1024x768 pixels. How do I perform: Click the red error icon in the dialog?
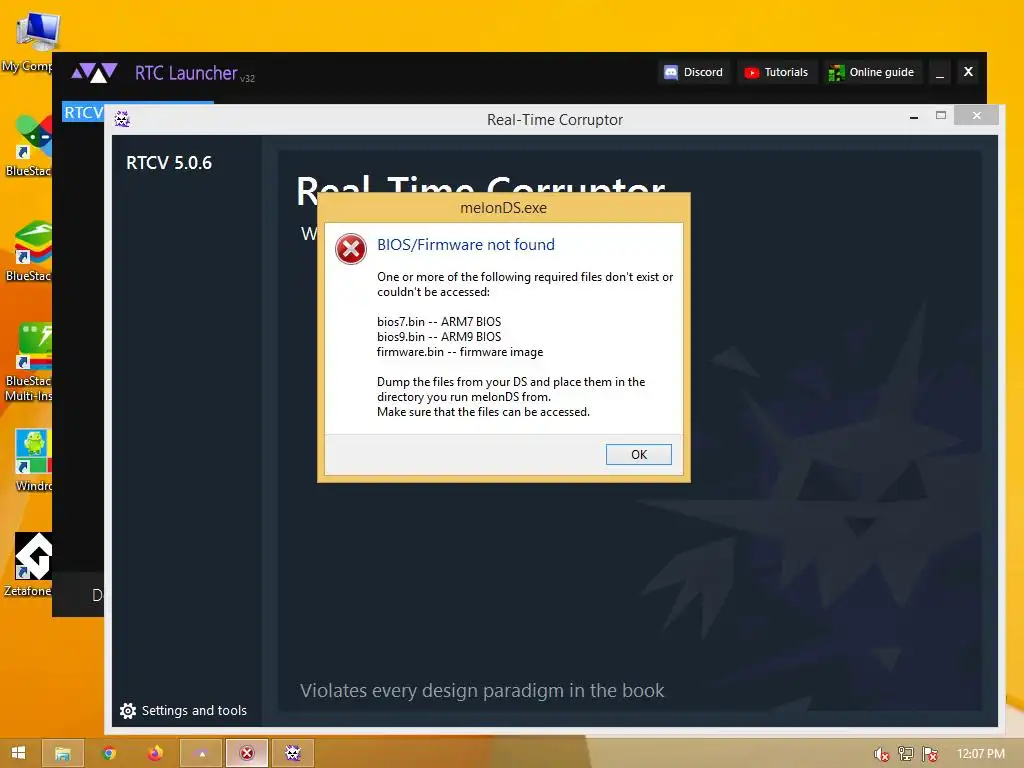[351, 249]
